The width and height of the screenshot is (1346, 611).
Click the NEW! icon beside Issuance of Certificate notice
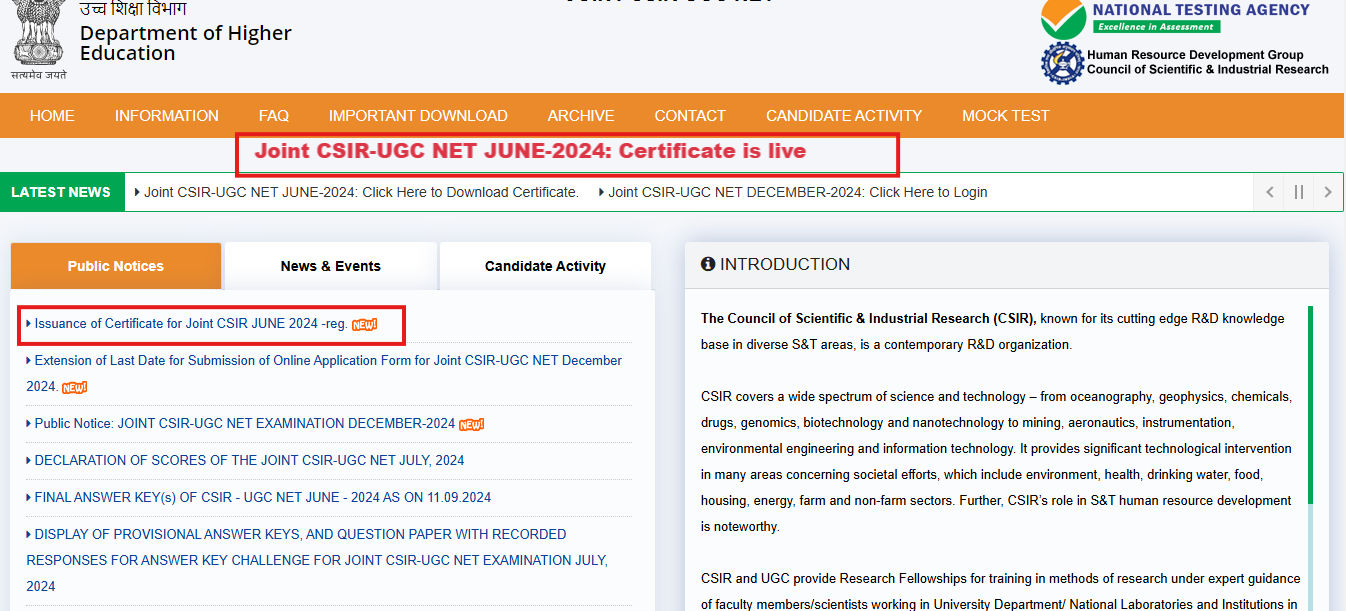(x=365, y=323)
